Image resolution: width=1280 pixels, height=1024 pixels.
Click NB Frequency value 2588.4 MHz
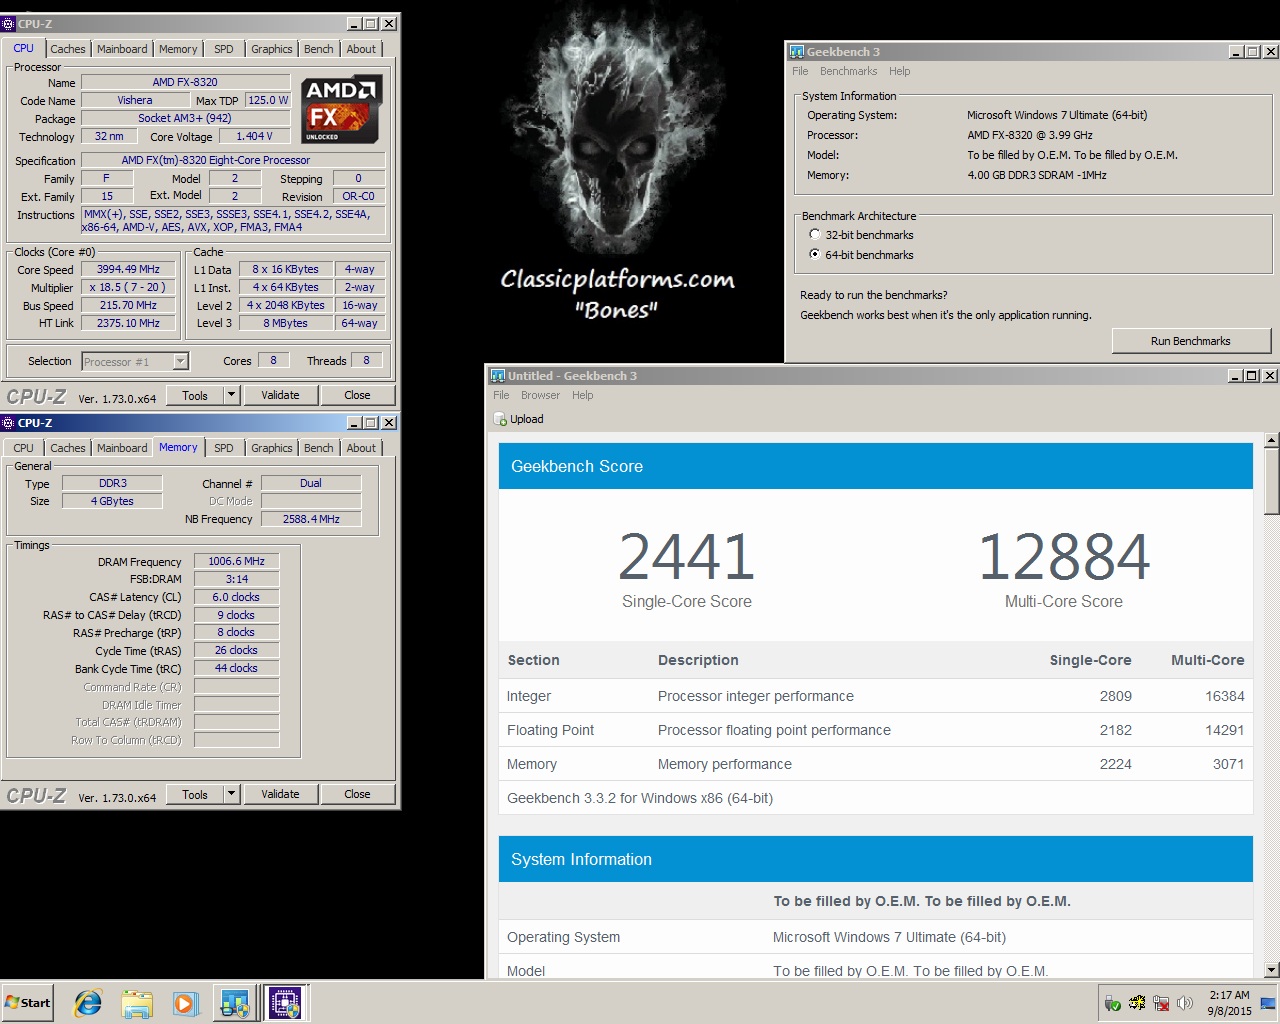pos(311,519)
